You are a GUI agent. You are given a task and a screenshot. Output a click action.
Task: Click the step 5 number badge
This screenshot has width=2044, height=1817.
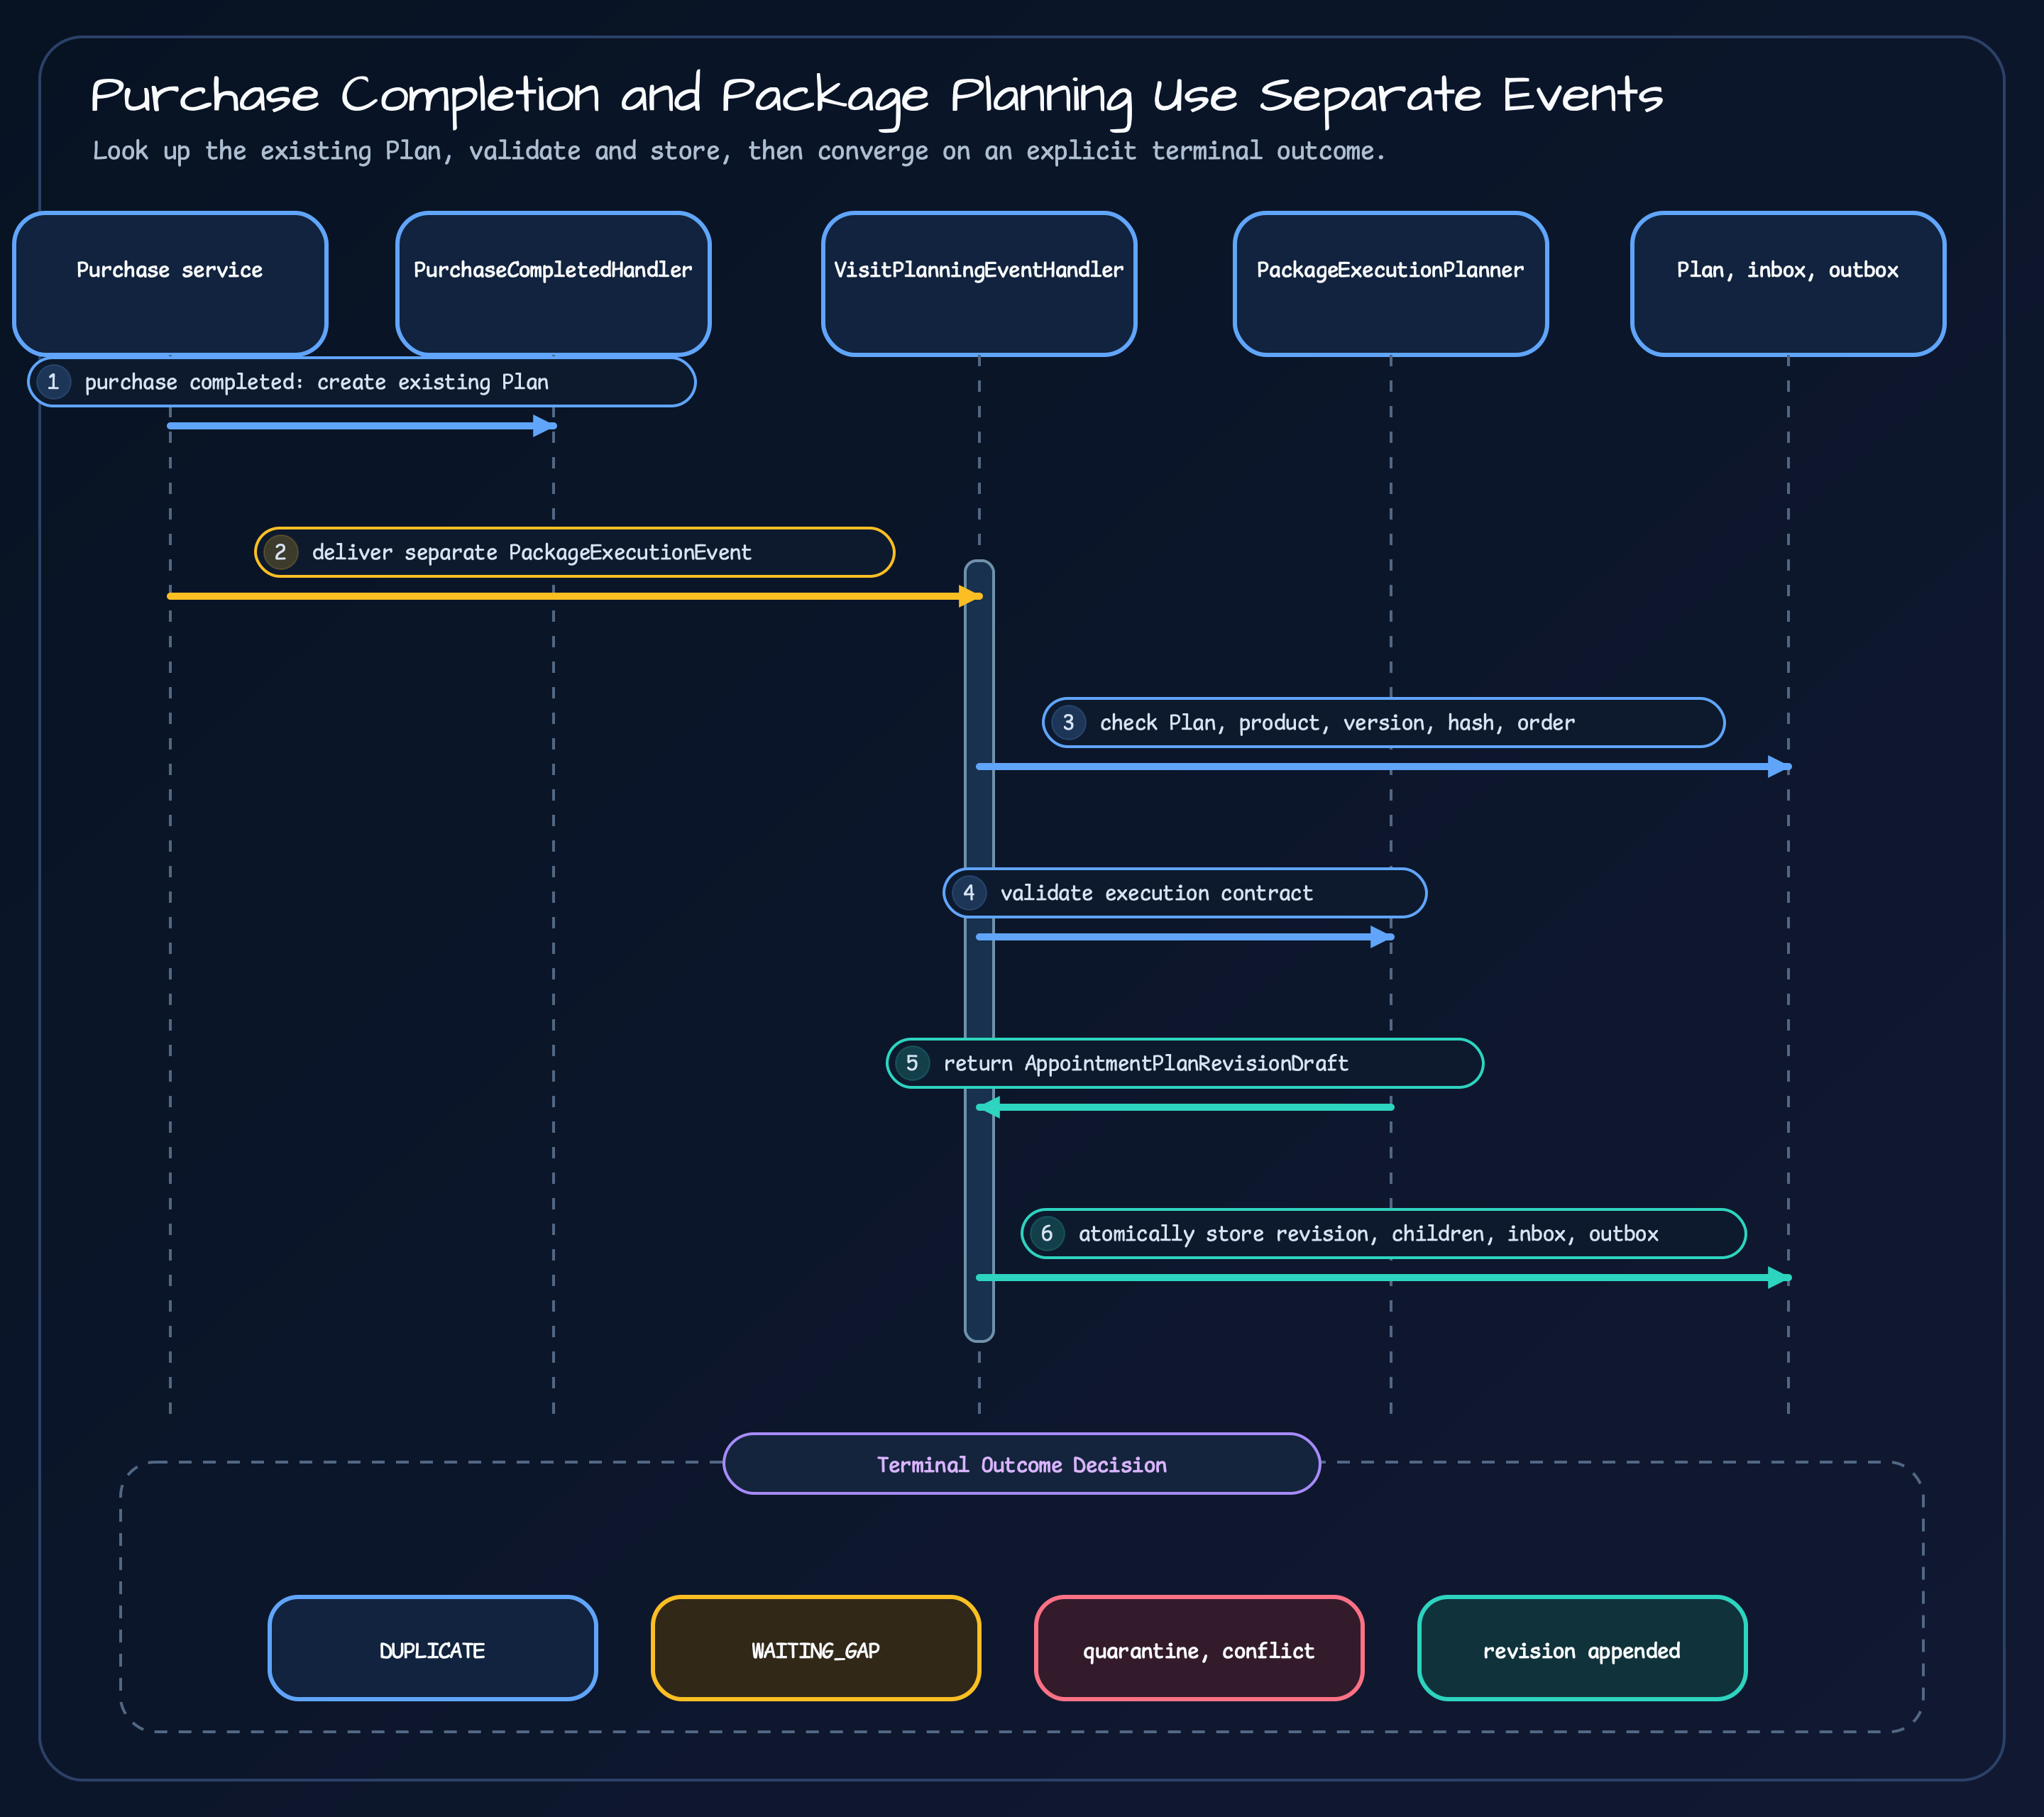click(x=912, y=1063)
